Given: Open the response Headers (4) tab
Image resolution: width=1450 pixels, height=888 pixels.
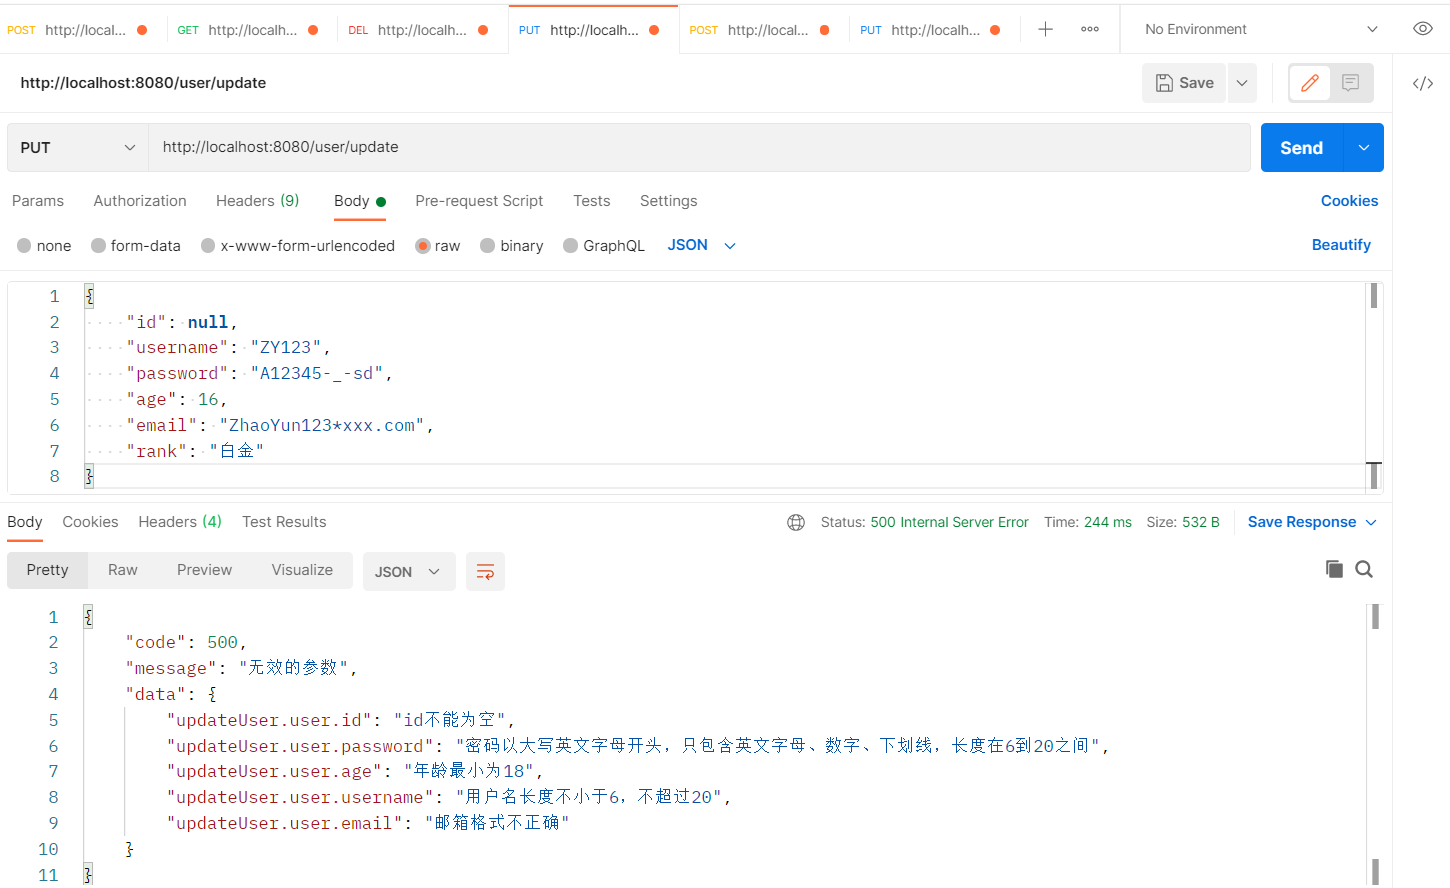Looking at the screenshot, I should 180,522.
